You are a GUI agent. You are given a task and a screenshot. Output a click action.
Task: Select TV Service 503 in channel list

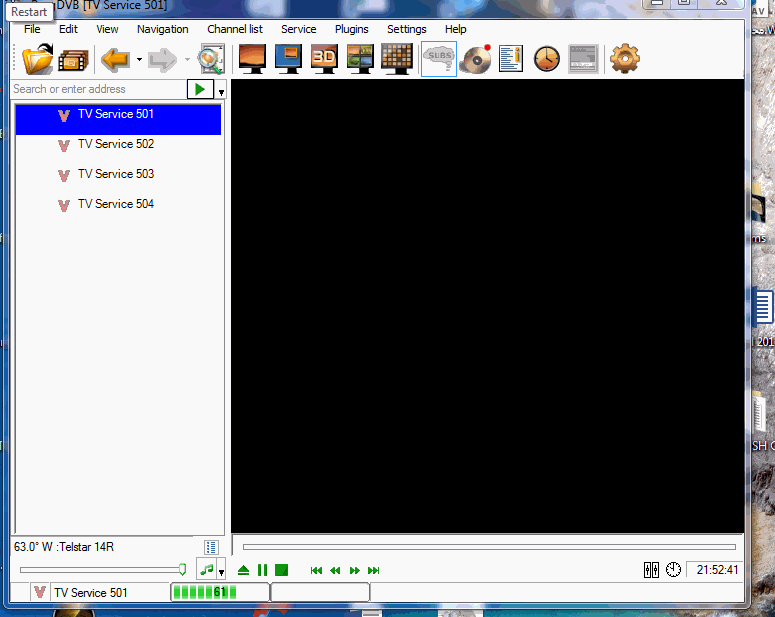[116, 174]
